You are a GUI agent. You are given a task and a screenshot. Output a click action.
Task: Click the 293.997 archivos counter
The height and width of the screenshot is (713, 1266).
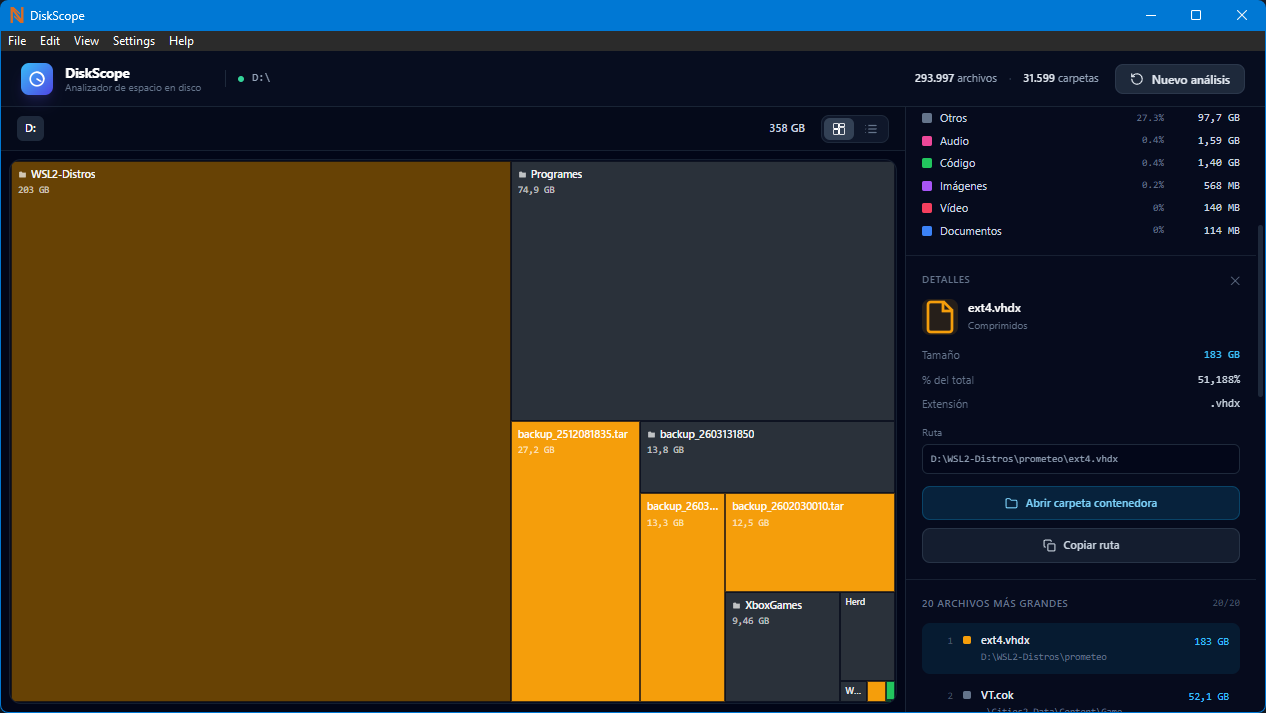tap(956, 78)
